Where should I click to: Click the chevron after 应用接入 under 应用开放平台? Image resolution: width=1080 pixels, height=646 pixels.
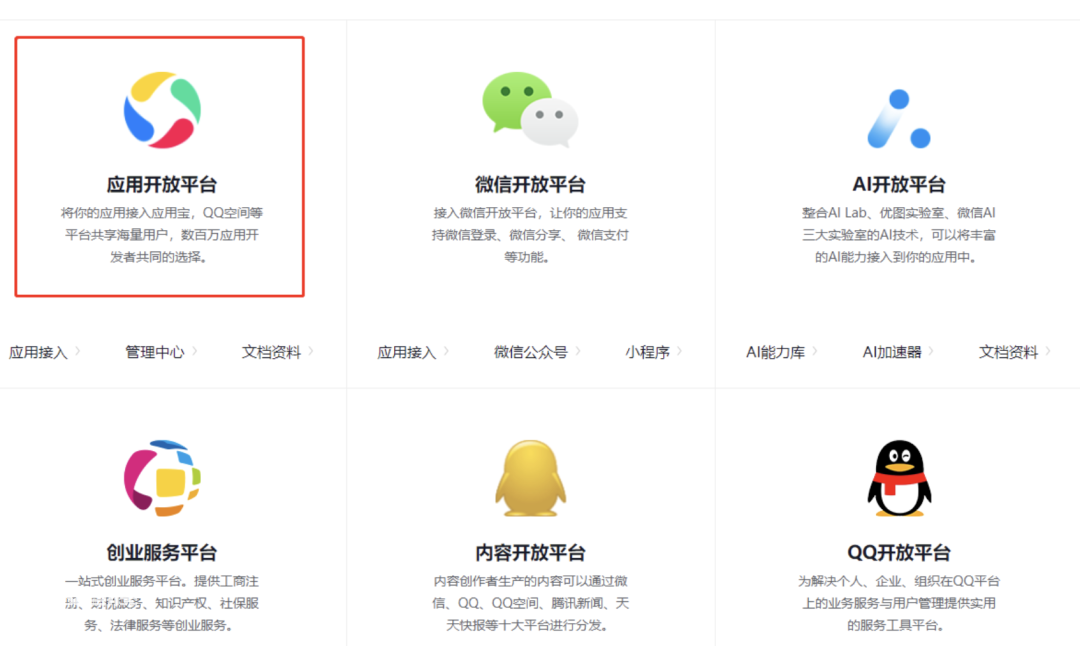coord(78,351)
